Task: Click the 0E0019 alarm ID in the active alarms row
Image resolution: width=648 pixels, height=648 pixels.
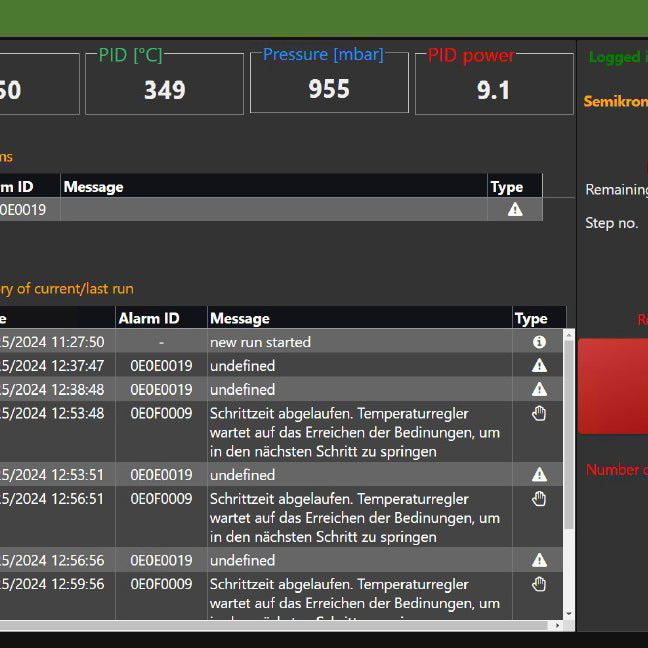Action: pos(23,210)
